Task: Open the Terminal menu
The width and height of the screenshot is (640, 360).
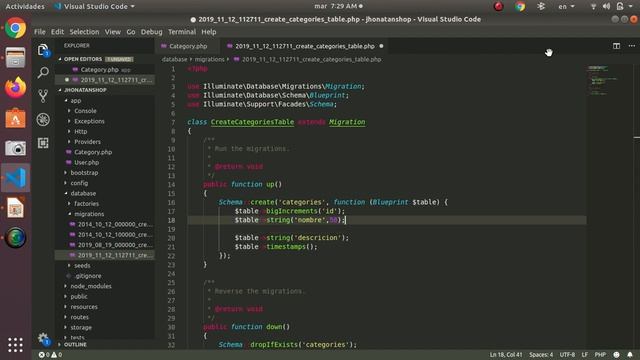Action: (x=182, y=32)
